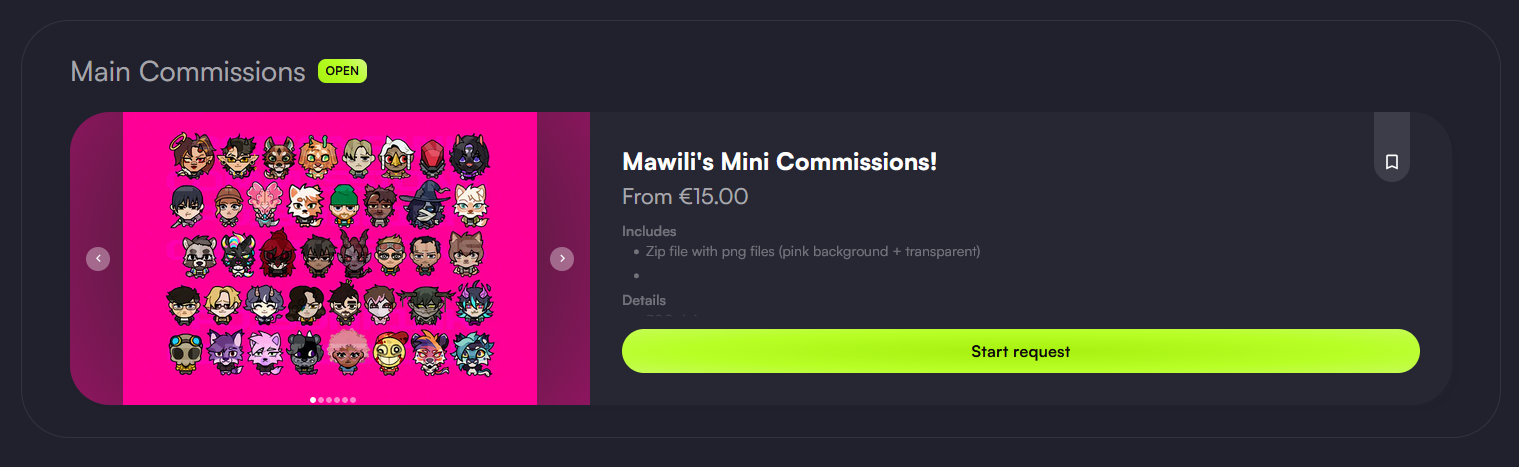
Task: Click the Details heading in the listing
Action: coord(644,300)
